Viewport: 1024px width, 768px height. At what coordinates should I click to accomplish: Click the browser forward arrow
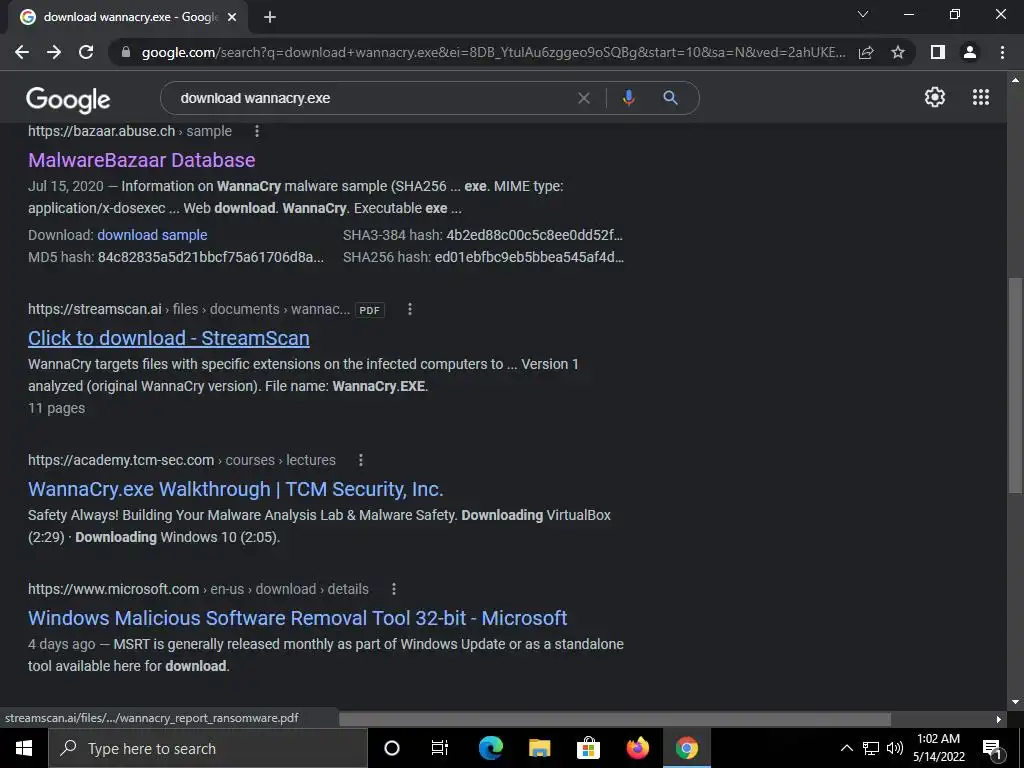point(54,52)
